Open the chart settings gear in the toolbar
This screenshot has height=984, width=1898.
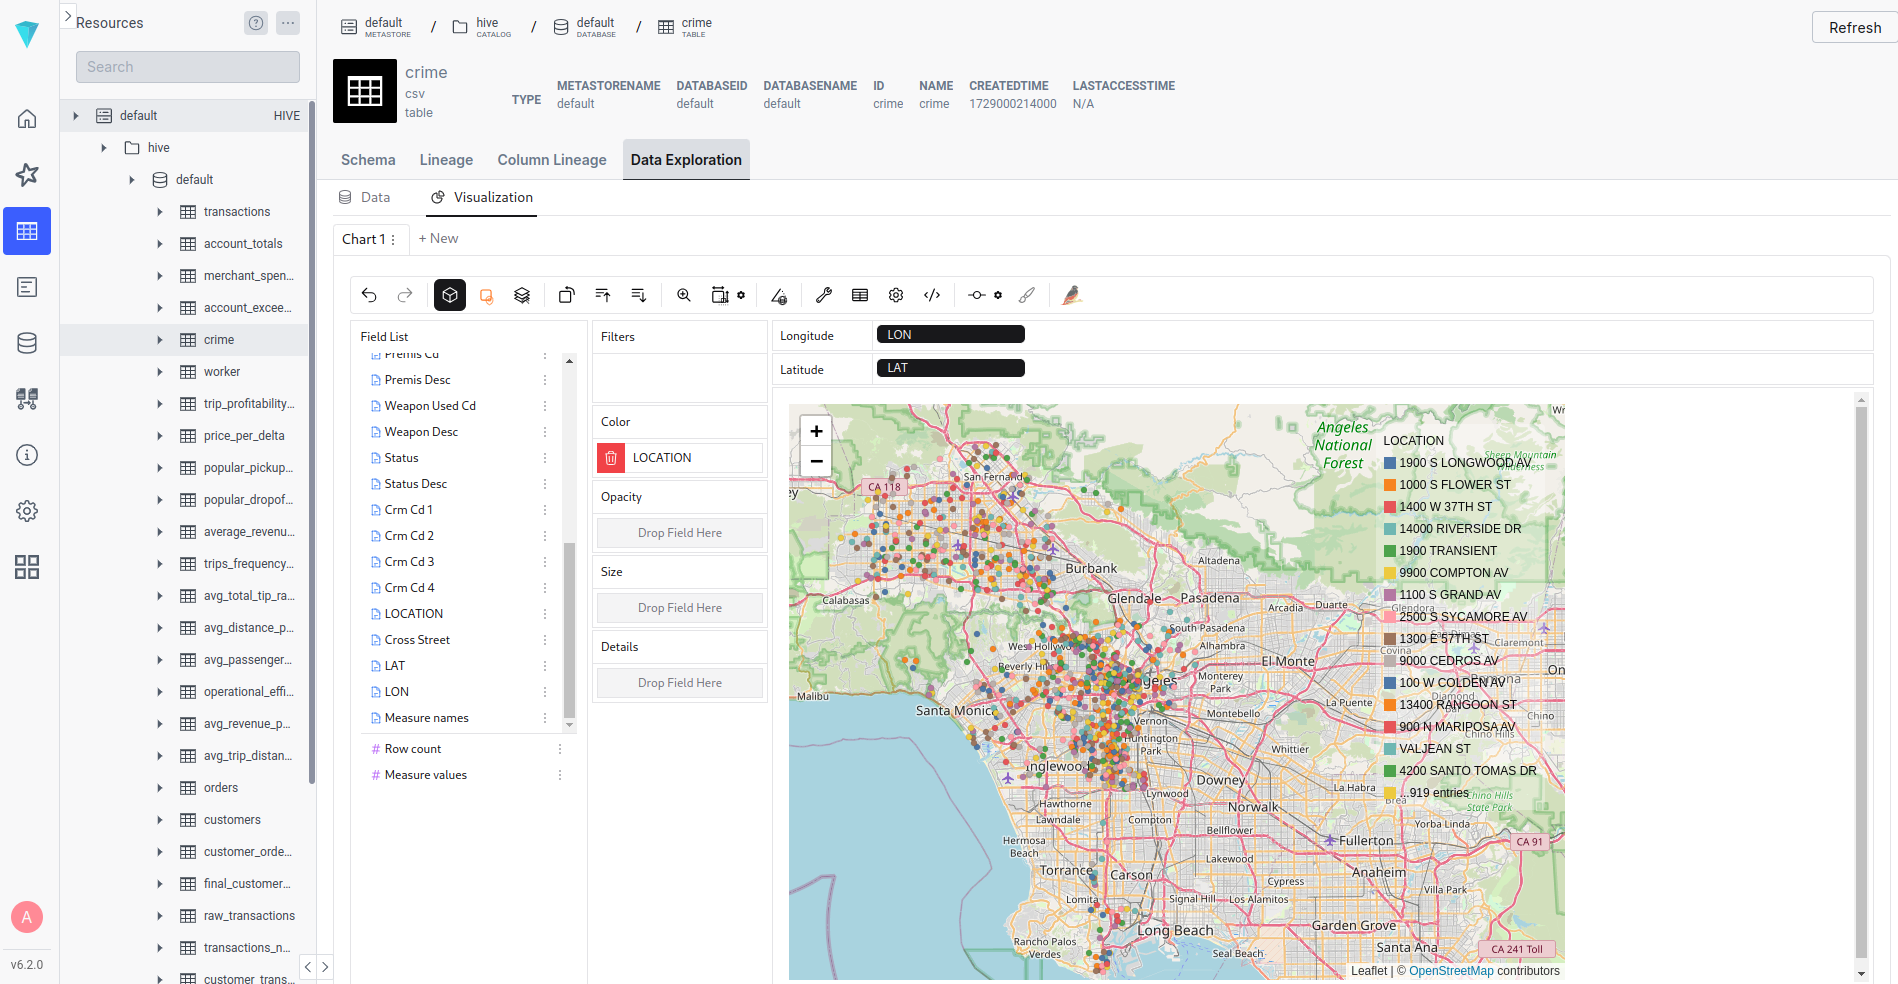[895, 295]
